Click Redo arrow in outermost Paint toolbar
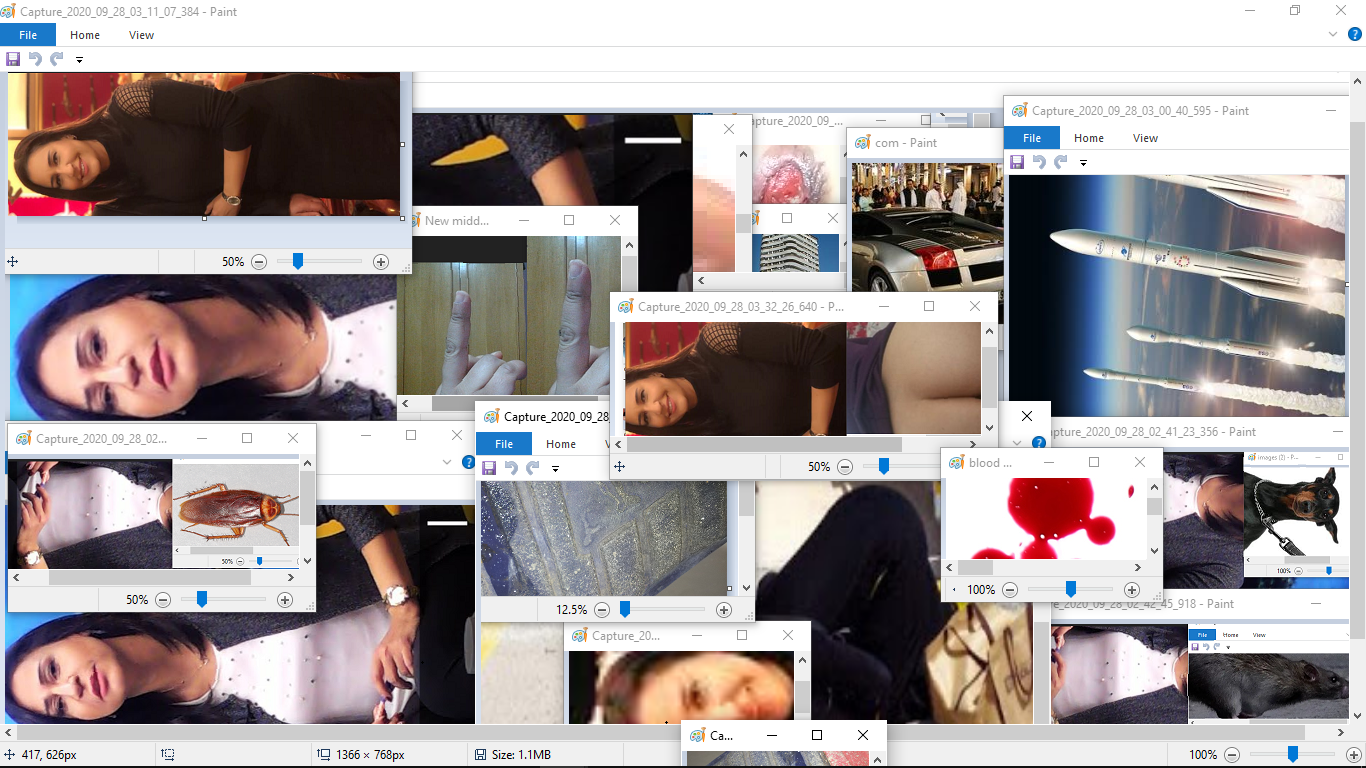 pyautogui.click(x=57, y=59)
